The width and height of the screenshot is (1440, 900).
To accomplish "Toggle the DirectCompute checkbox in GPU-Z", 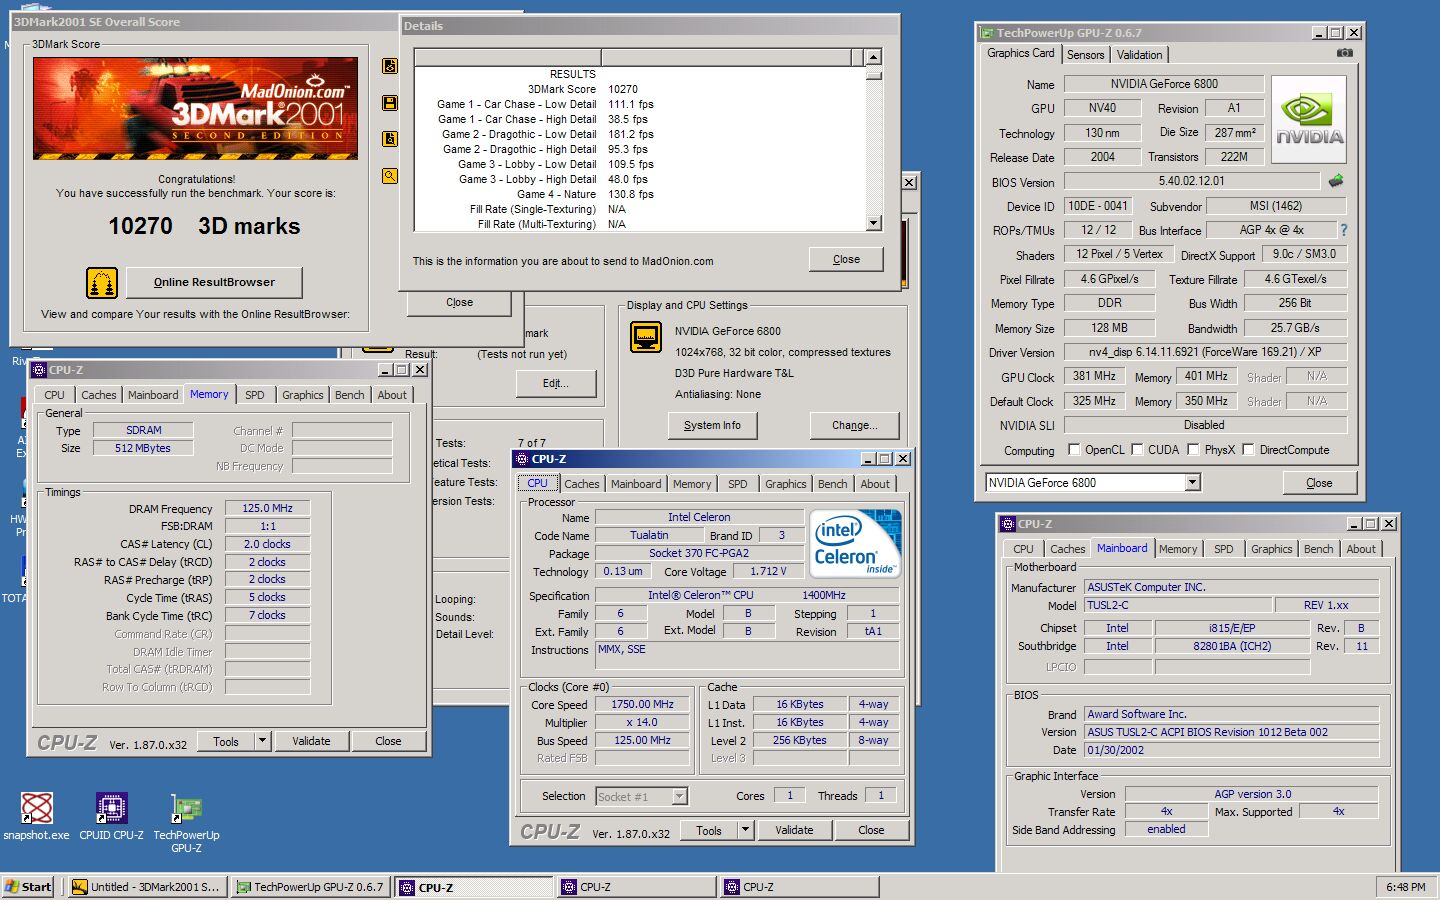I will (1248, 450).
